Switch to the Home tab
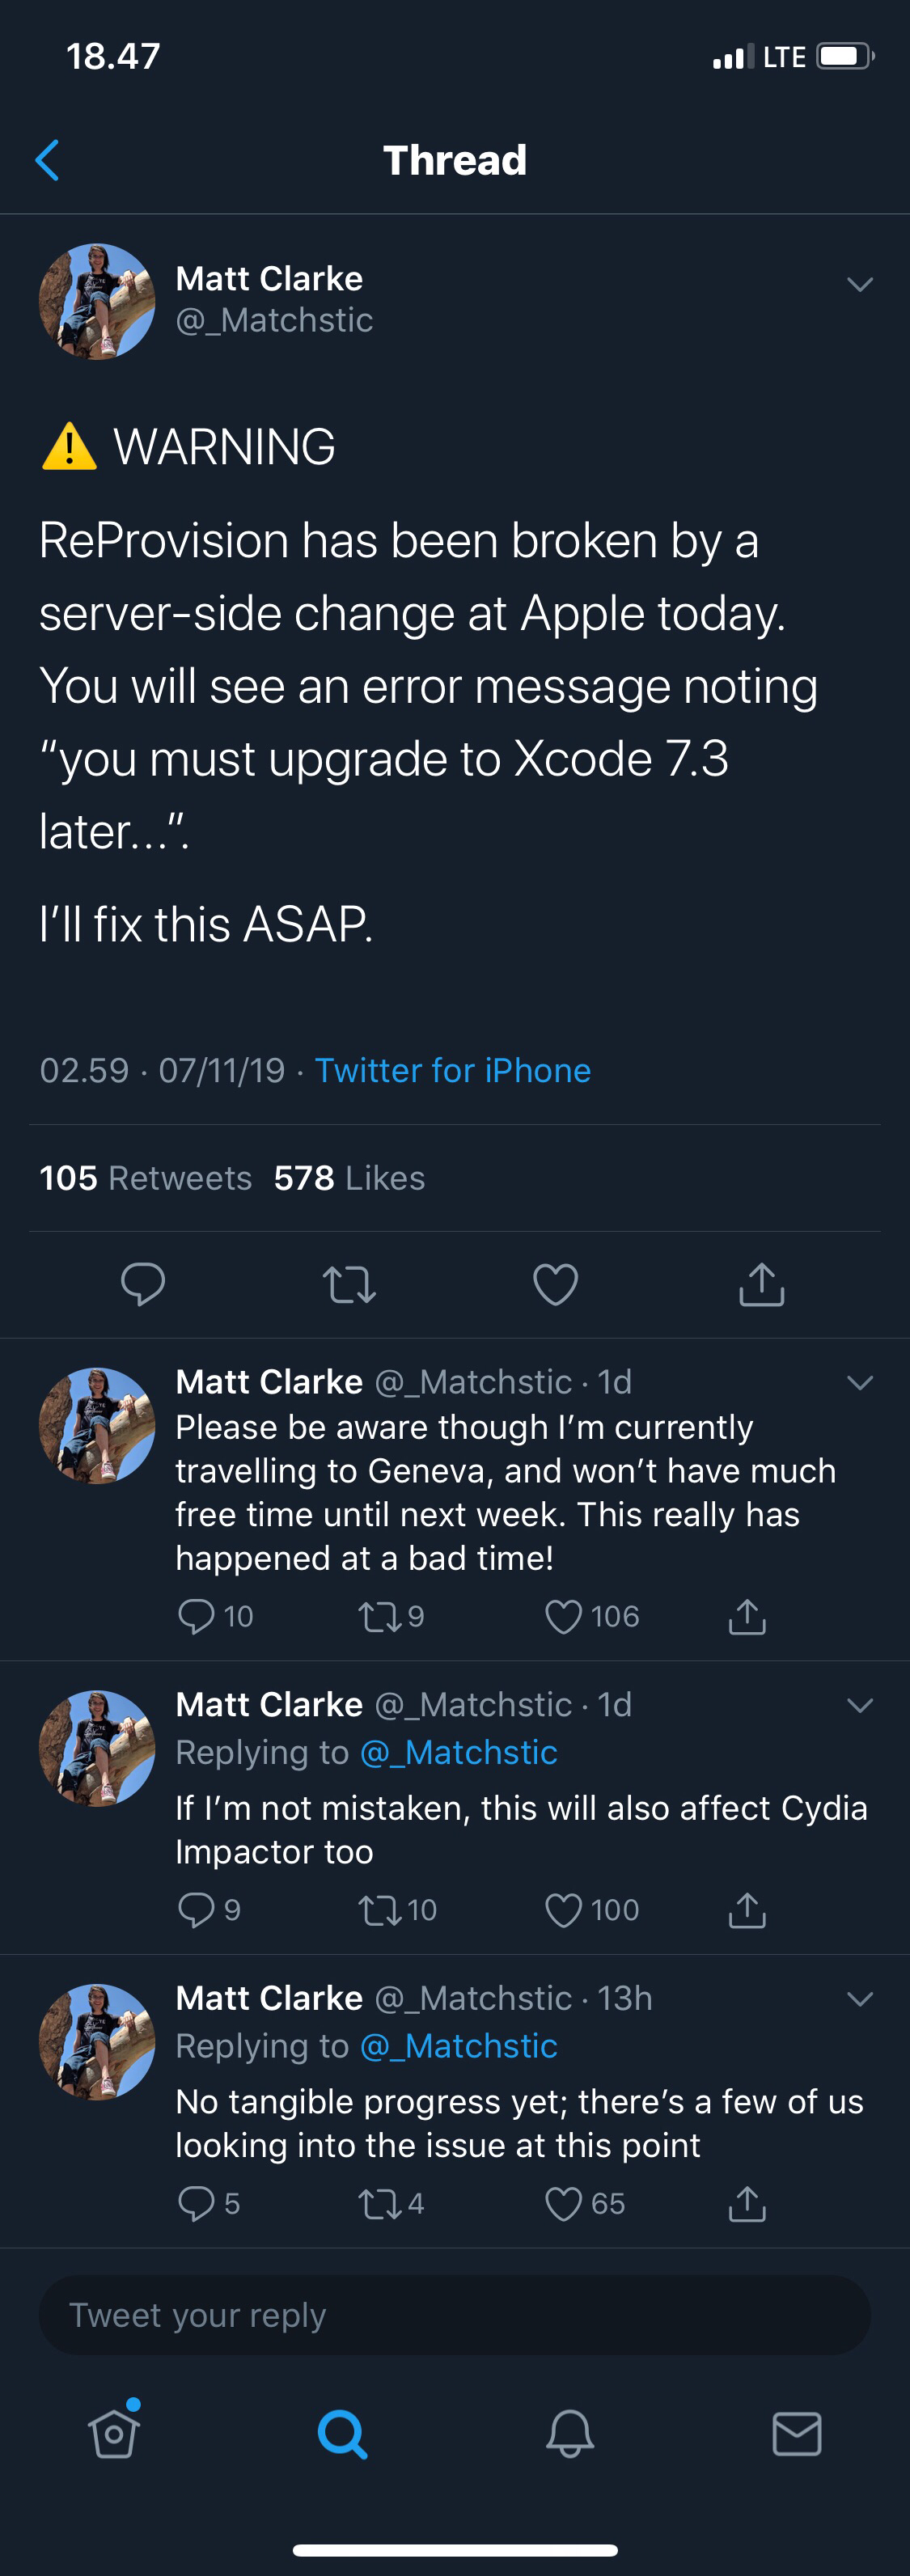 pos(114,2433)
